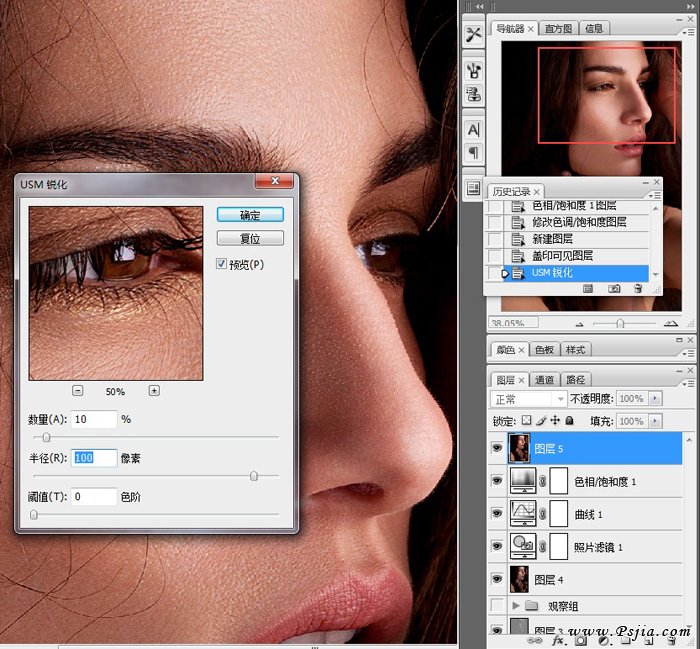Switch to the 通道 channels tab
Viewport: 700px width, 649px height.
[544, 380]
